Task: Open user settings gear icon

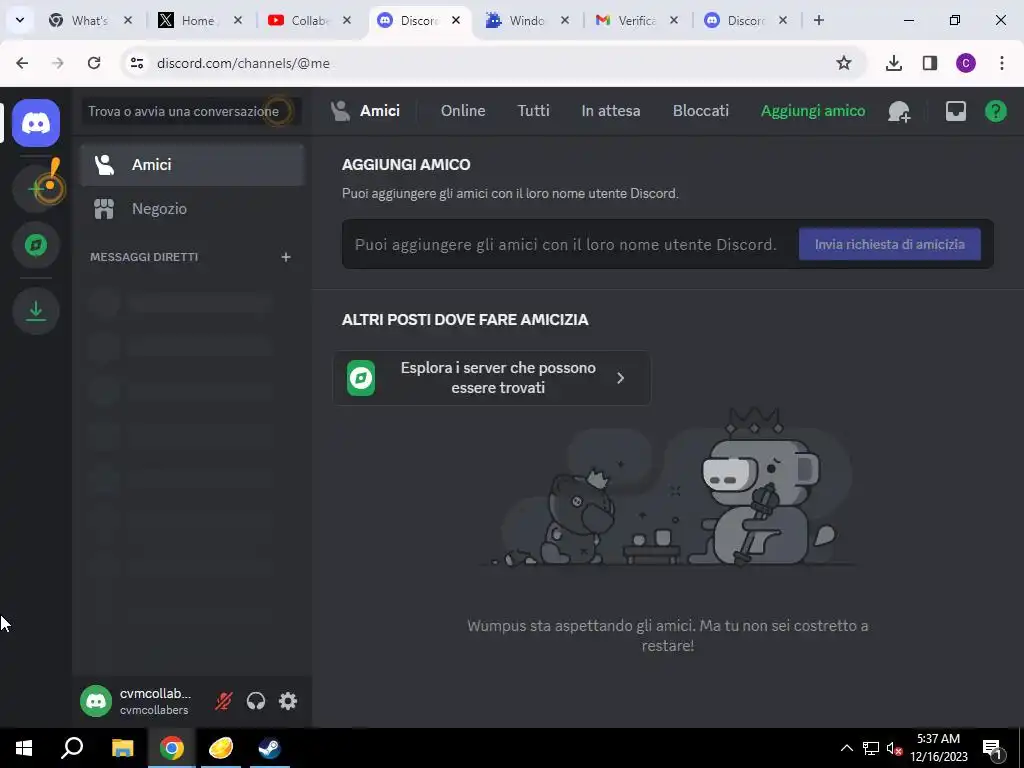Action: tap(288, 701)
